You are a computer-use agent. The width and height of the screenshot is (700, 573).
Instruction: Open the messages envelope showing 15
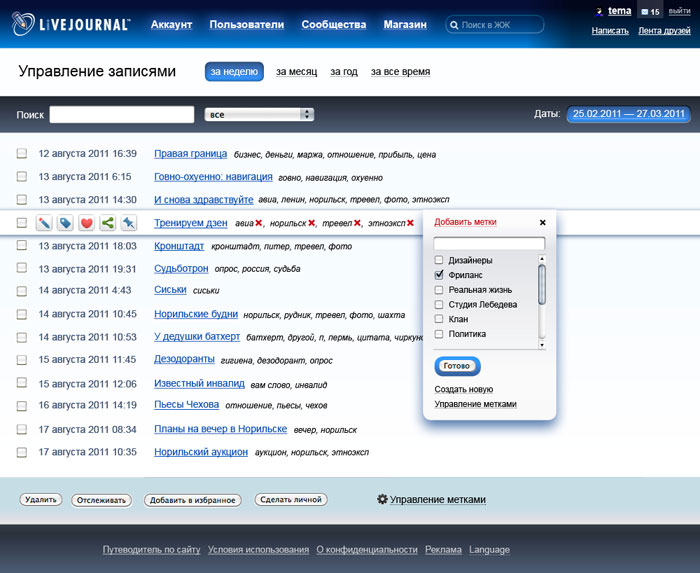pos(650,12)
